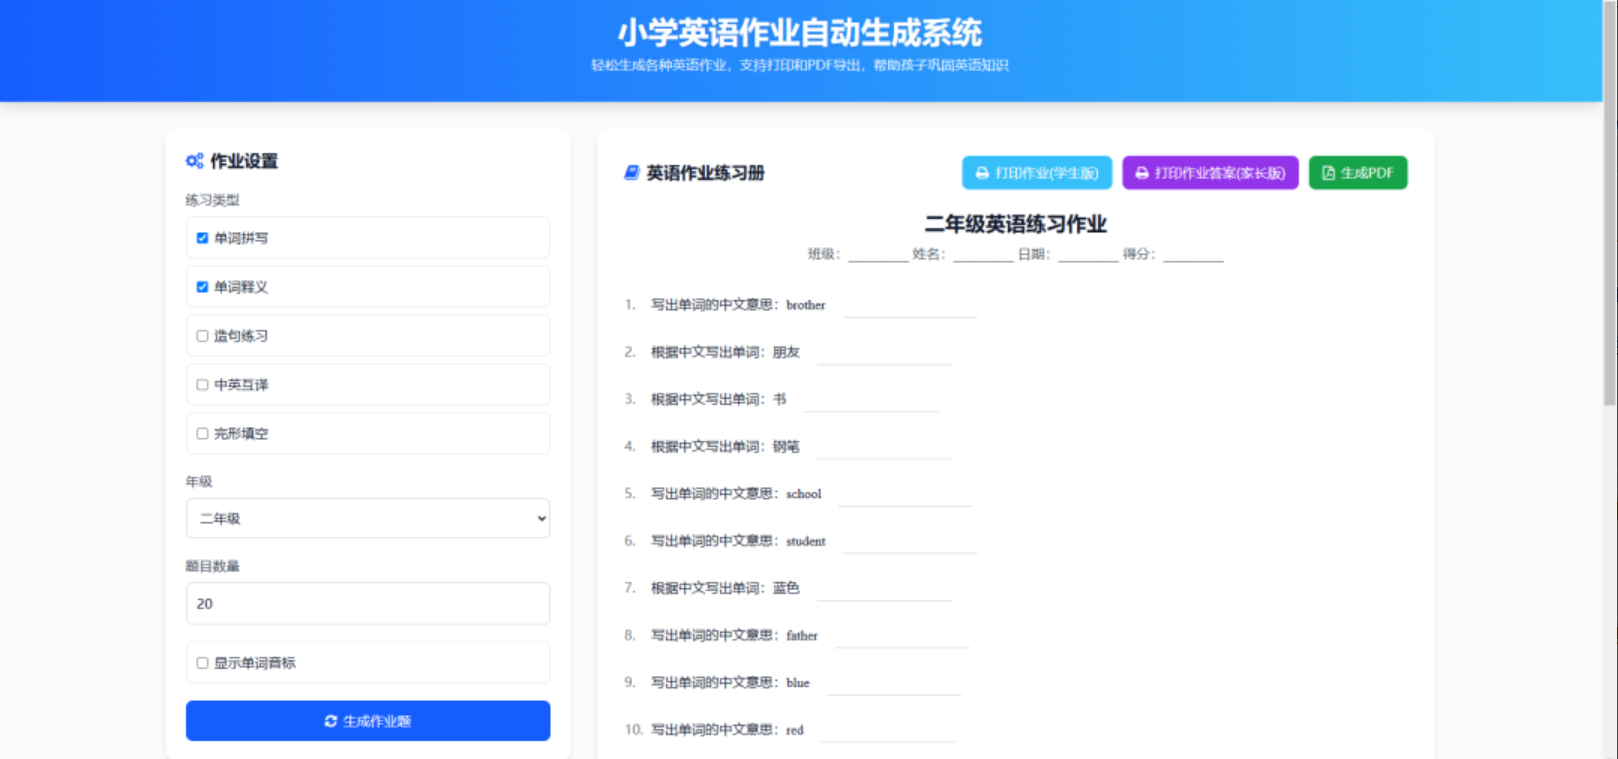Click question 6 word student
The height and width of the screenshot is (759, 1618).
pos(806,541)
